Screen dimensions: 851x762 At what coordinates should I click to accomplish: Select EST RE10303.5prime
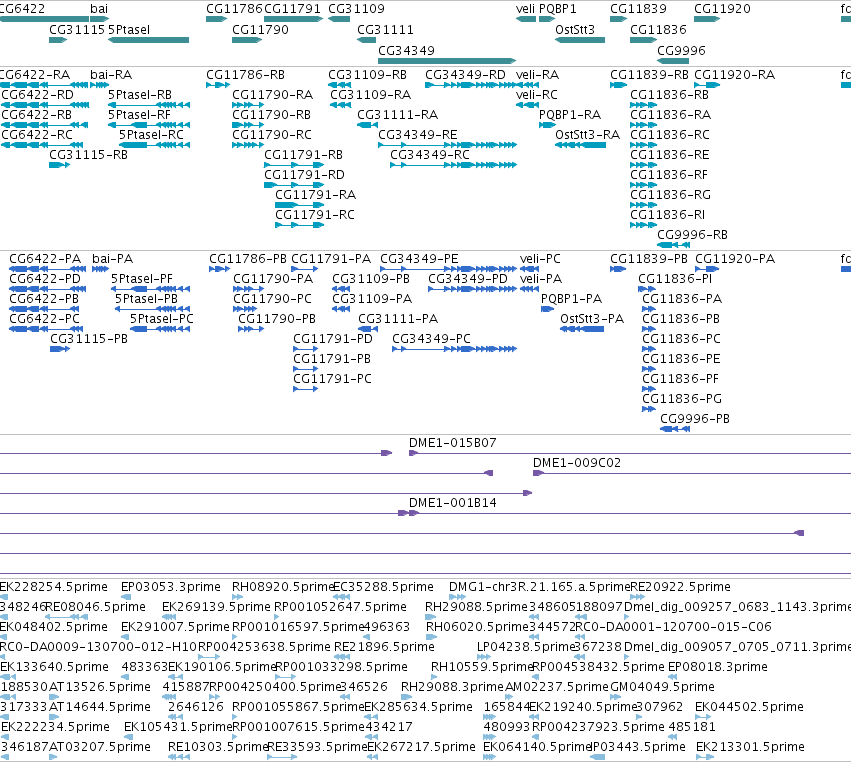pyautogui.click(x=218, y=746)
